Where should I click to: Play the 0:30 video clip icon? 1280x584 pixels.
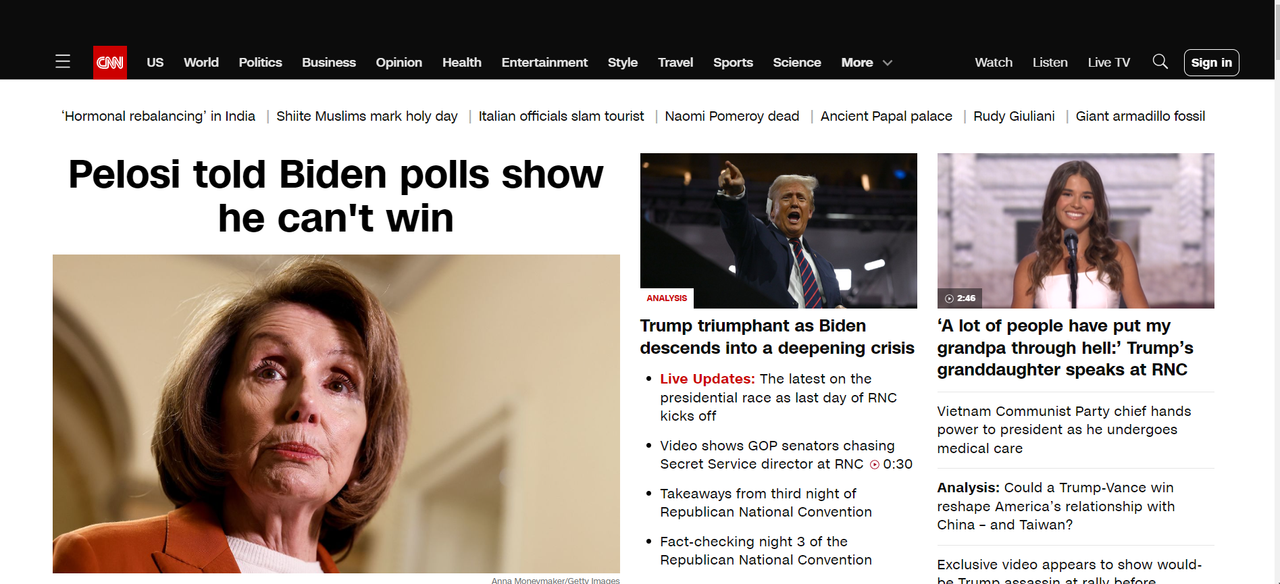[x=875, y=464]
